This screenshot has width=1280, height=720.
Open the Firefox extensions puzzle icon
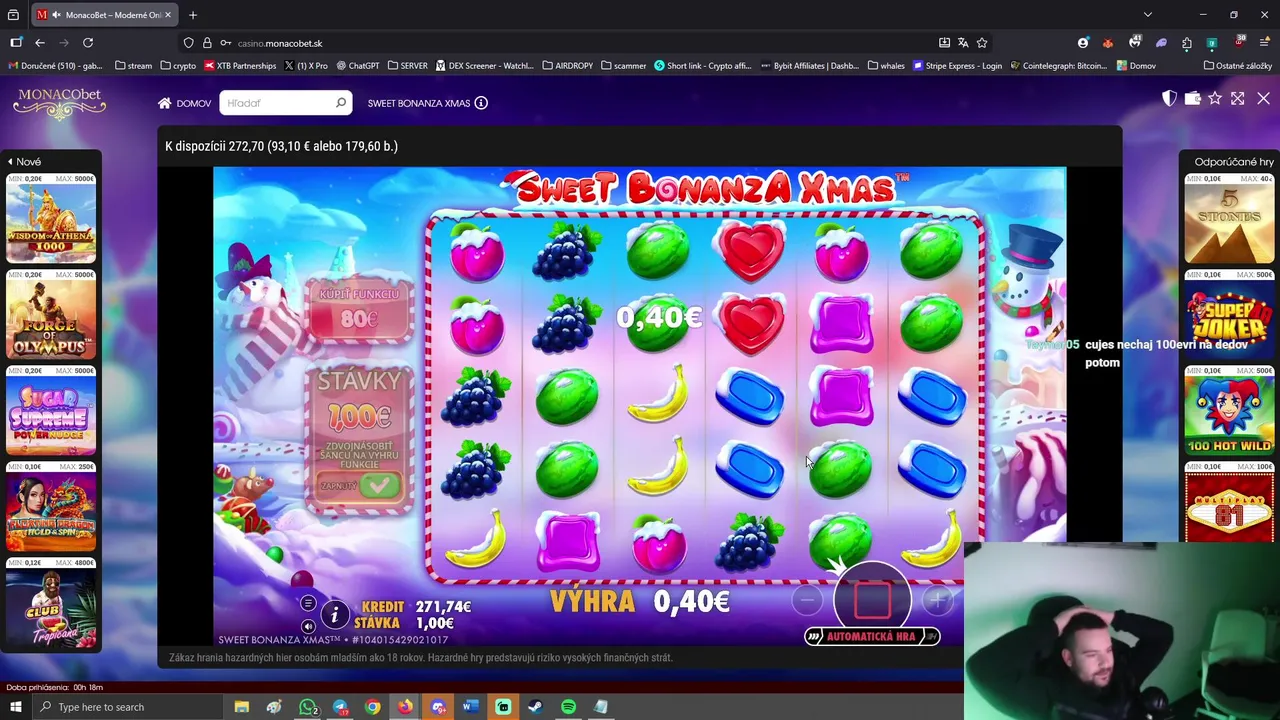pos(1186,43)
